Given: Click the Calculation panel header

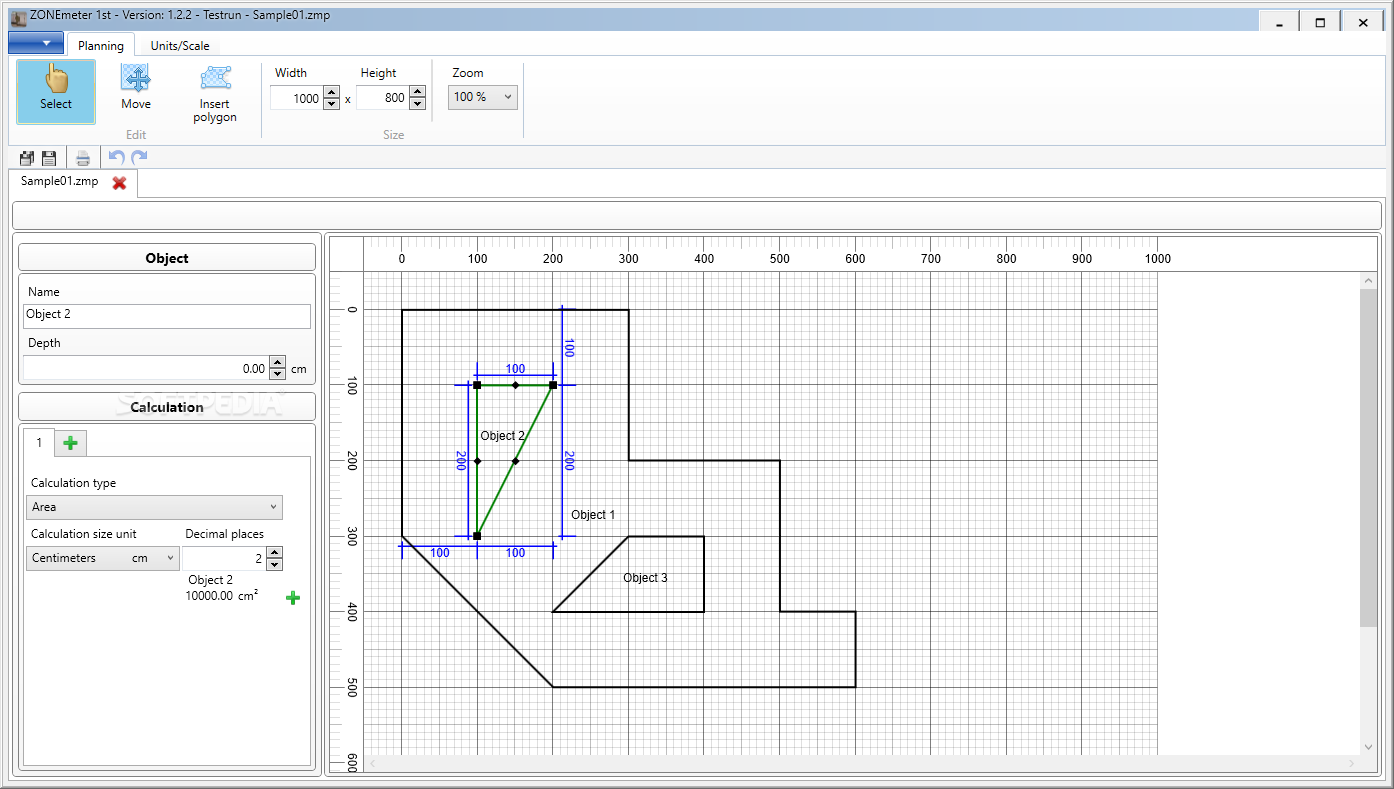Looking at the screenshot, I should point(167,407).
